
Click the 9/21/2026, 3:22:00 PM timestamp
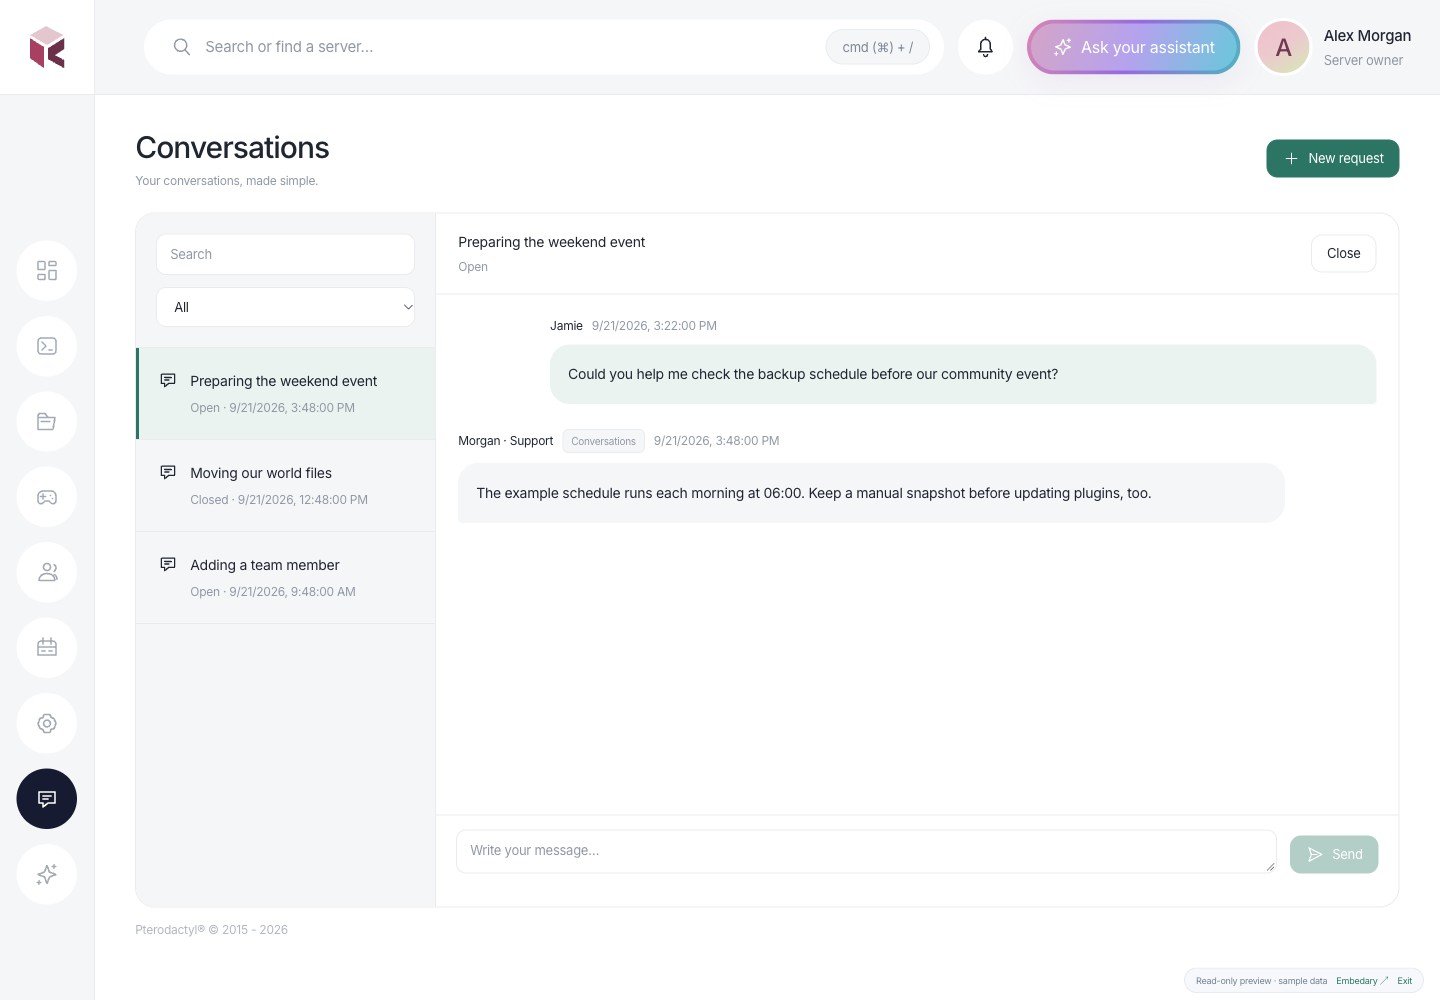coord(654,326)
